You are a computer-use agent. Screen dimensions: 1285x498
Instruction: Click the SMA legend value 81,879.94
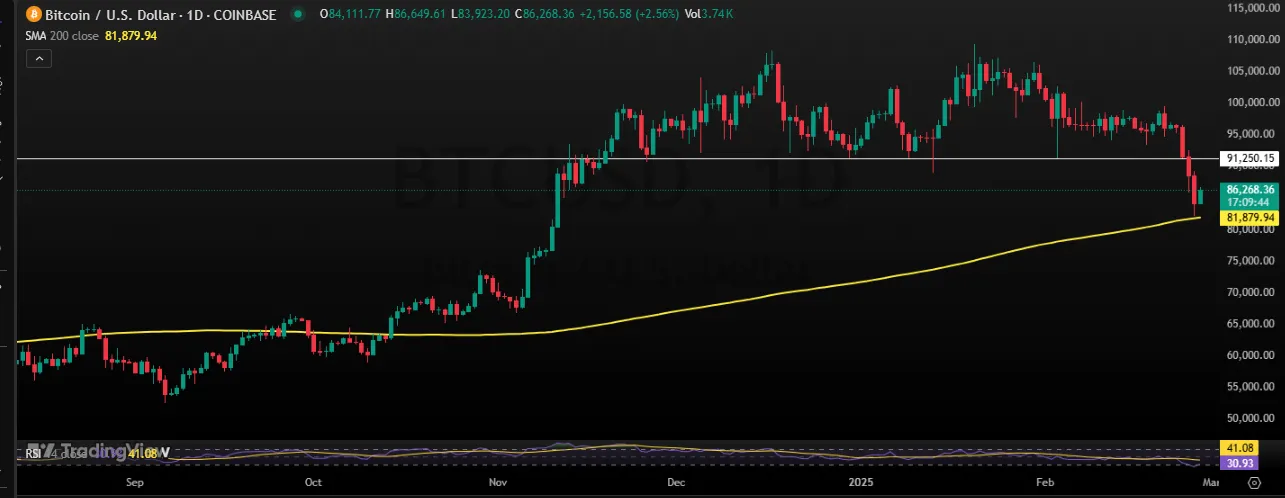(x=131, y=35)
